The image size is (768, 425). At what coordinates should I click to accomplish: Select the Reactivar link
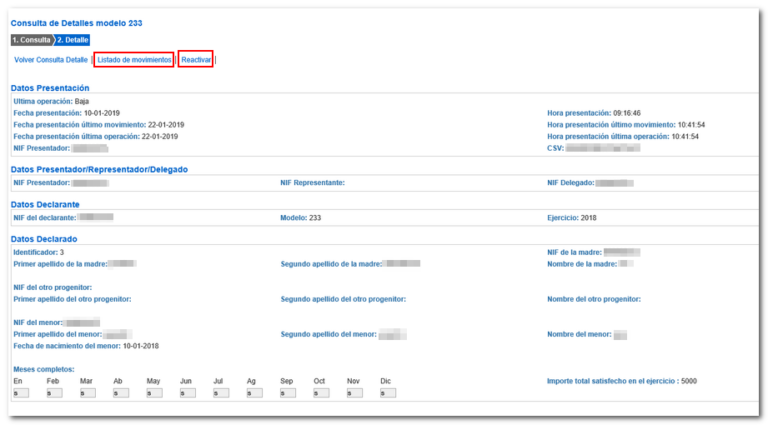click(196, 60)
